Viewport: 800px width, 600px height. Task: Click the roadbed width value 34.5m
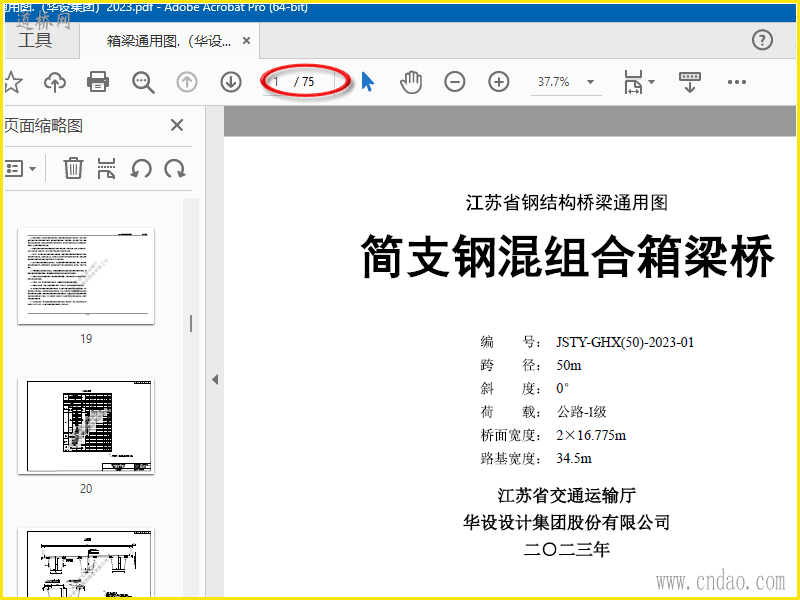click(573, 458)
